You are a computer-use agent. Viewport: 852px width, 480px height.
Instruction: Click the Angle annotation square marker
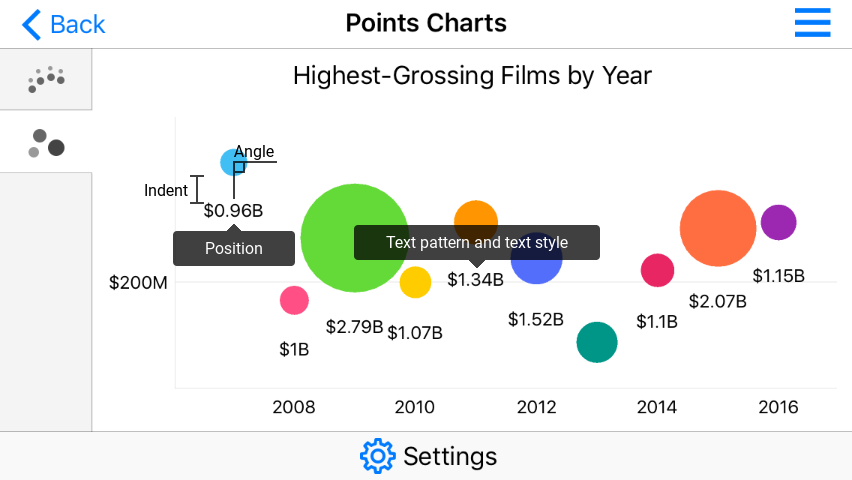pos(239,167)
